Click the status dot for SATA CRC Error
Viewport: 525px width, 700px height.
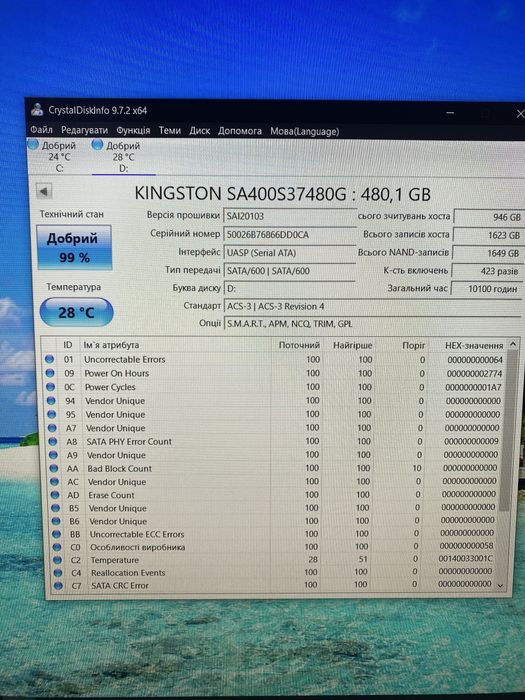pos(58,585)
